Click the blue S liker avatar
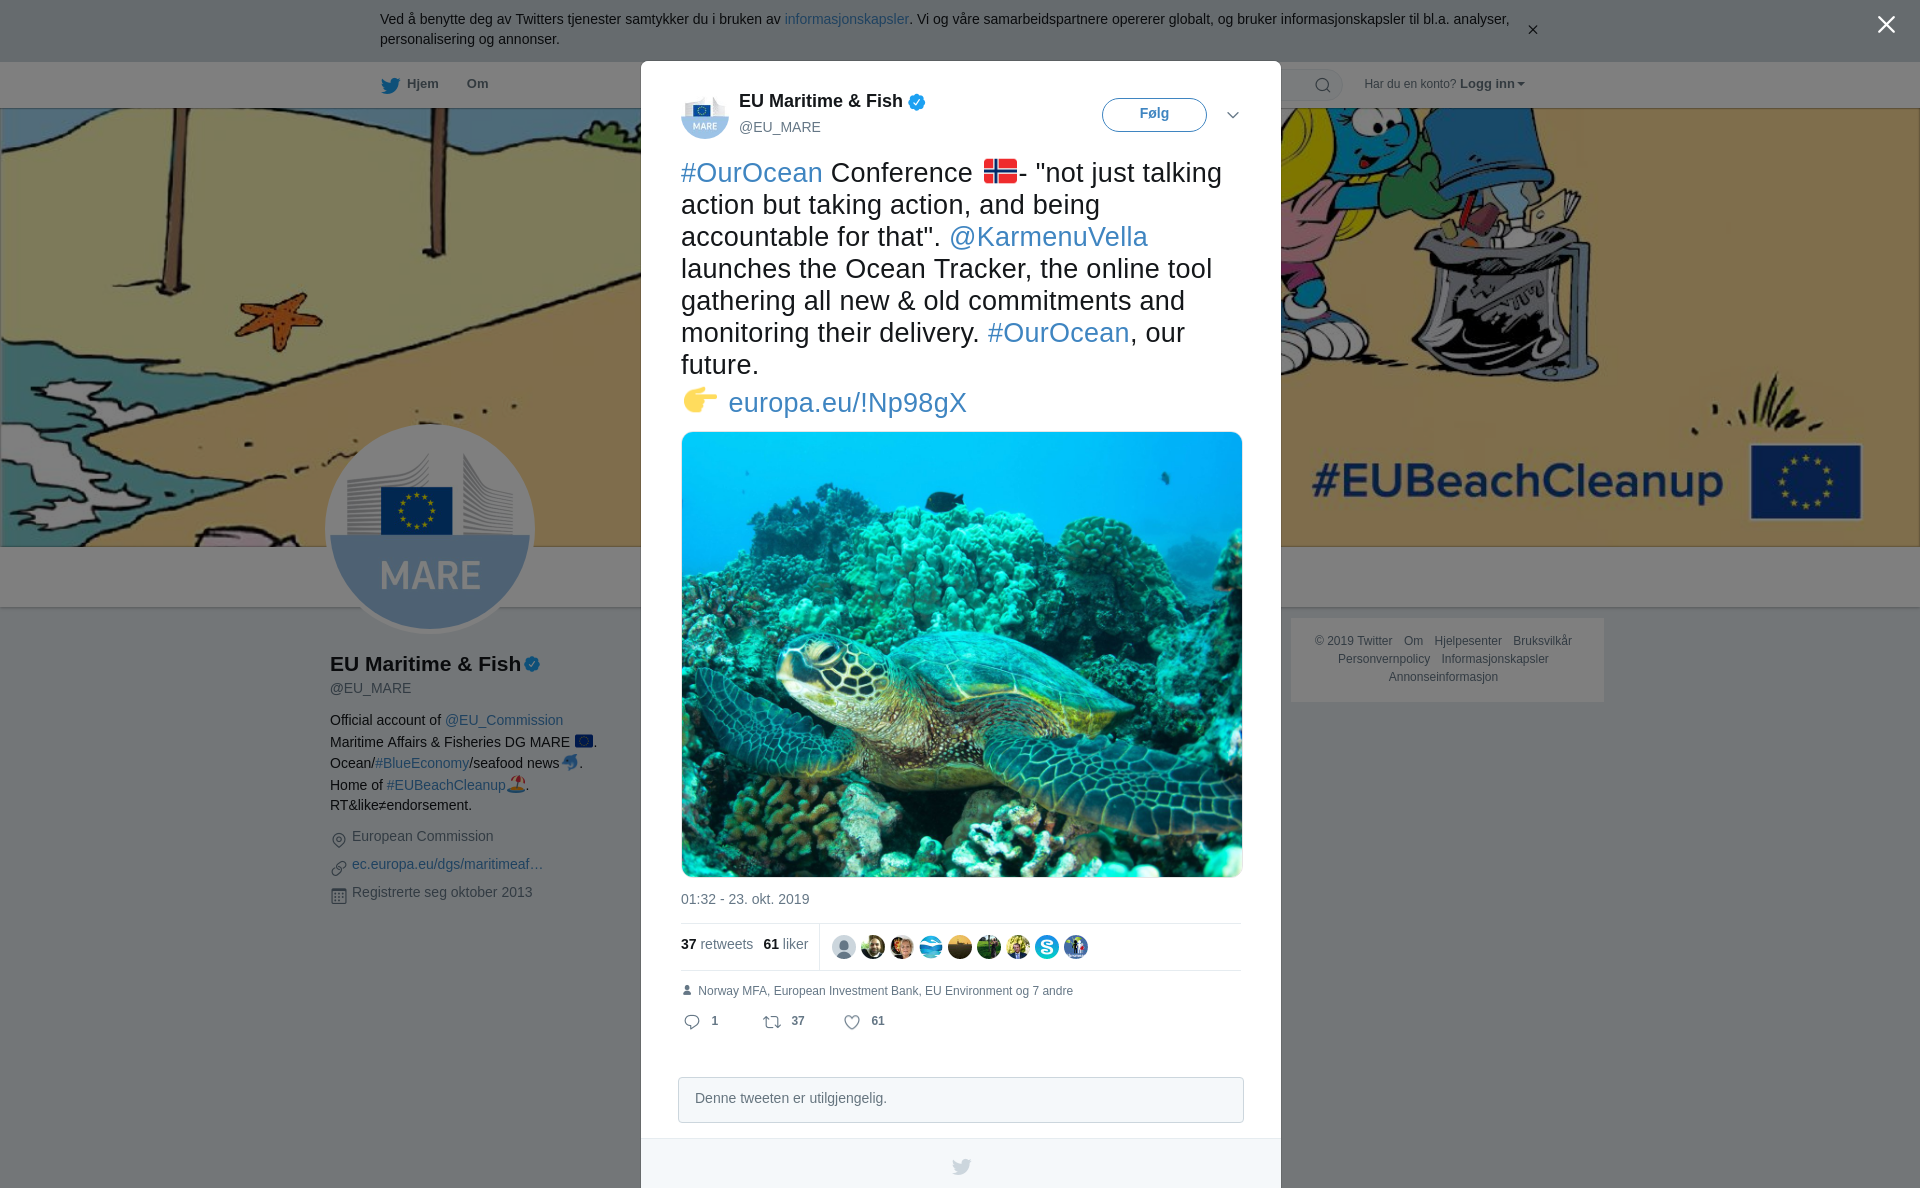The width and height of the screenshot is (1920, 1188). pos(1047,947)
